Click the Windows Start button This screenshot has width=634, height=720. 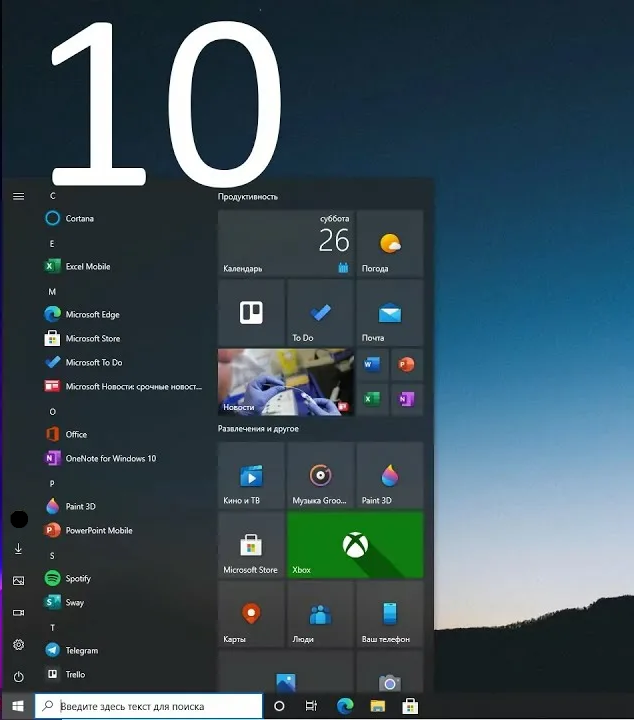click(18, 706)
